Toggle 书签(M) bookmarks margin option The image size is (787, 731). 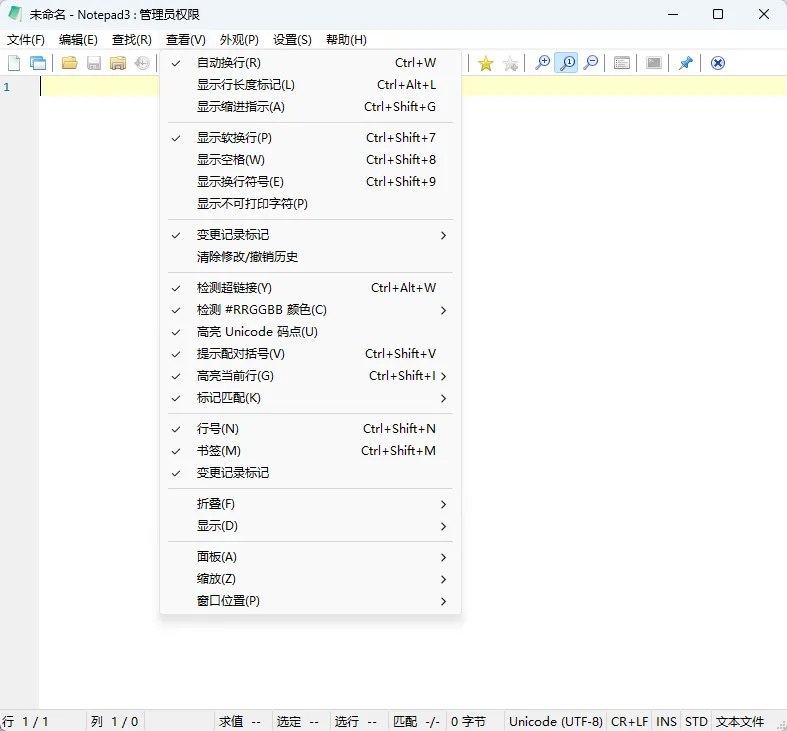pos(310,451)
